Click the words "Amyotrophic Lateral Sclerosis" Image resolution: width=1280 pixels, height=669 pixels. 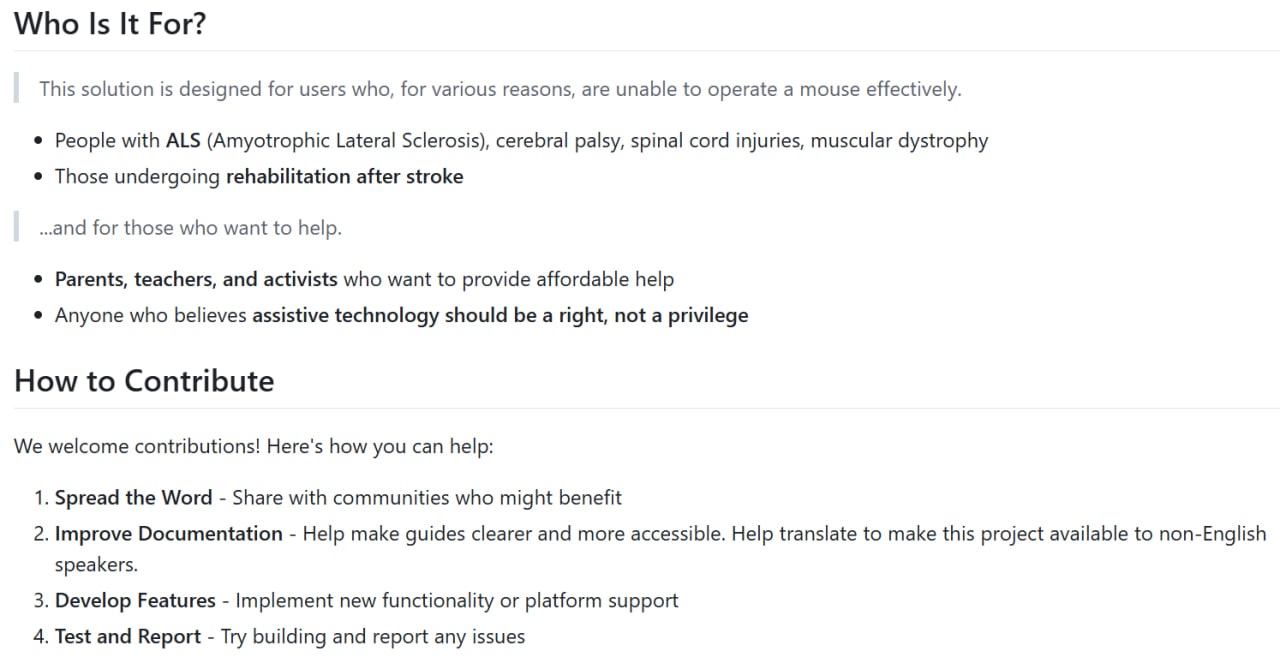point(346,141)
